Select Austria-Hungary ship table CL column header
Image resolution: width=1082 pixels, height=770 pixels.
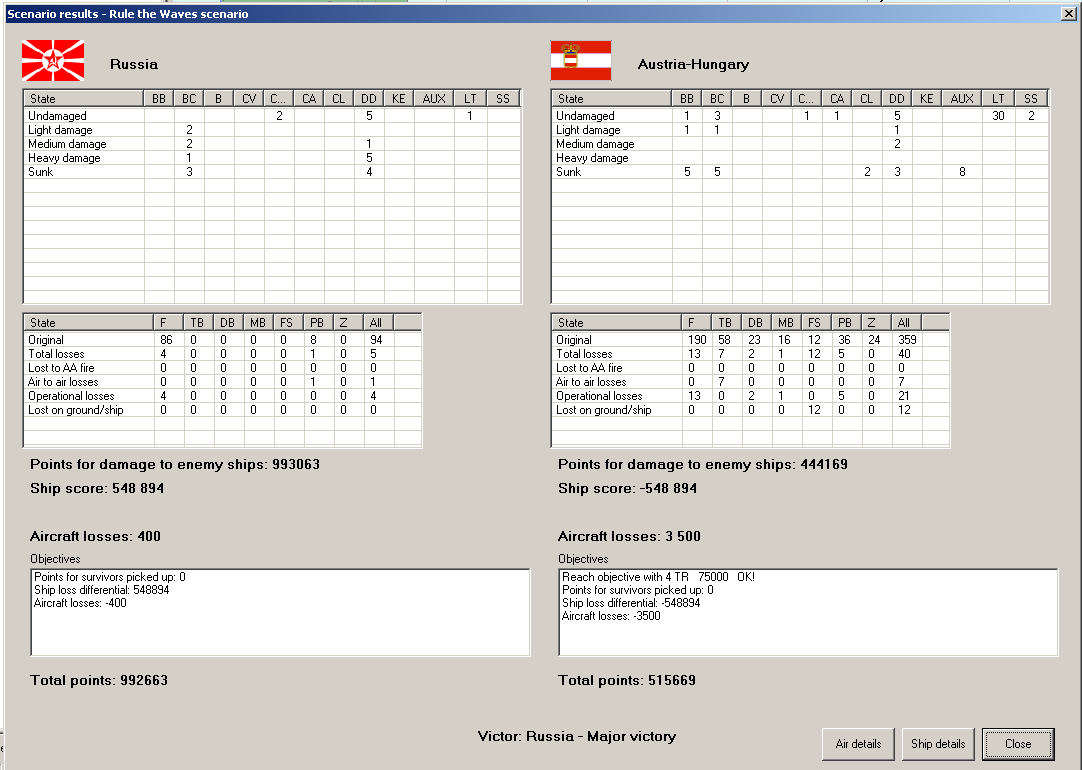[867, 99]
